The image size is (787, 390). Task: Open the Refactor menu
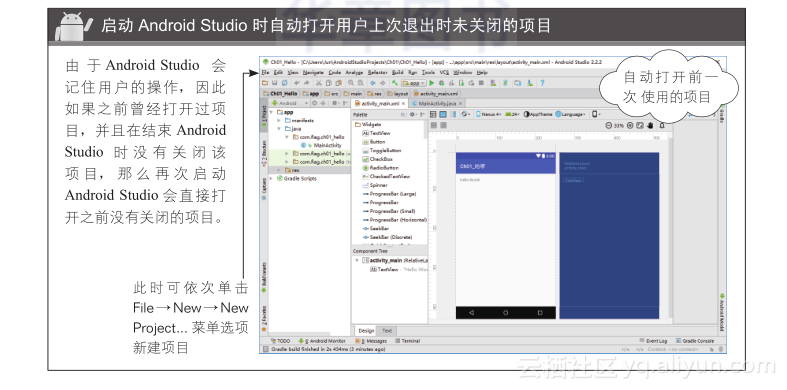[377, 73]
